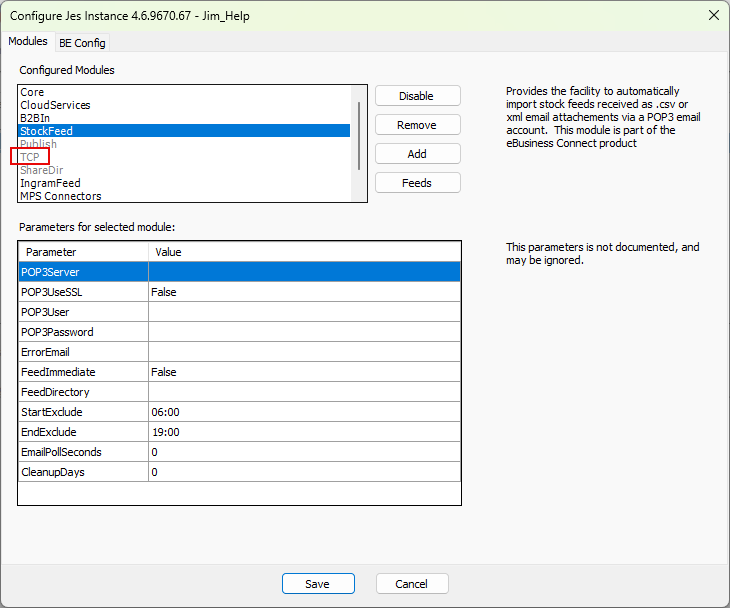730x608 pixels.
Task: Click the CleanupDays 0 value
Action: coord(304,472)
